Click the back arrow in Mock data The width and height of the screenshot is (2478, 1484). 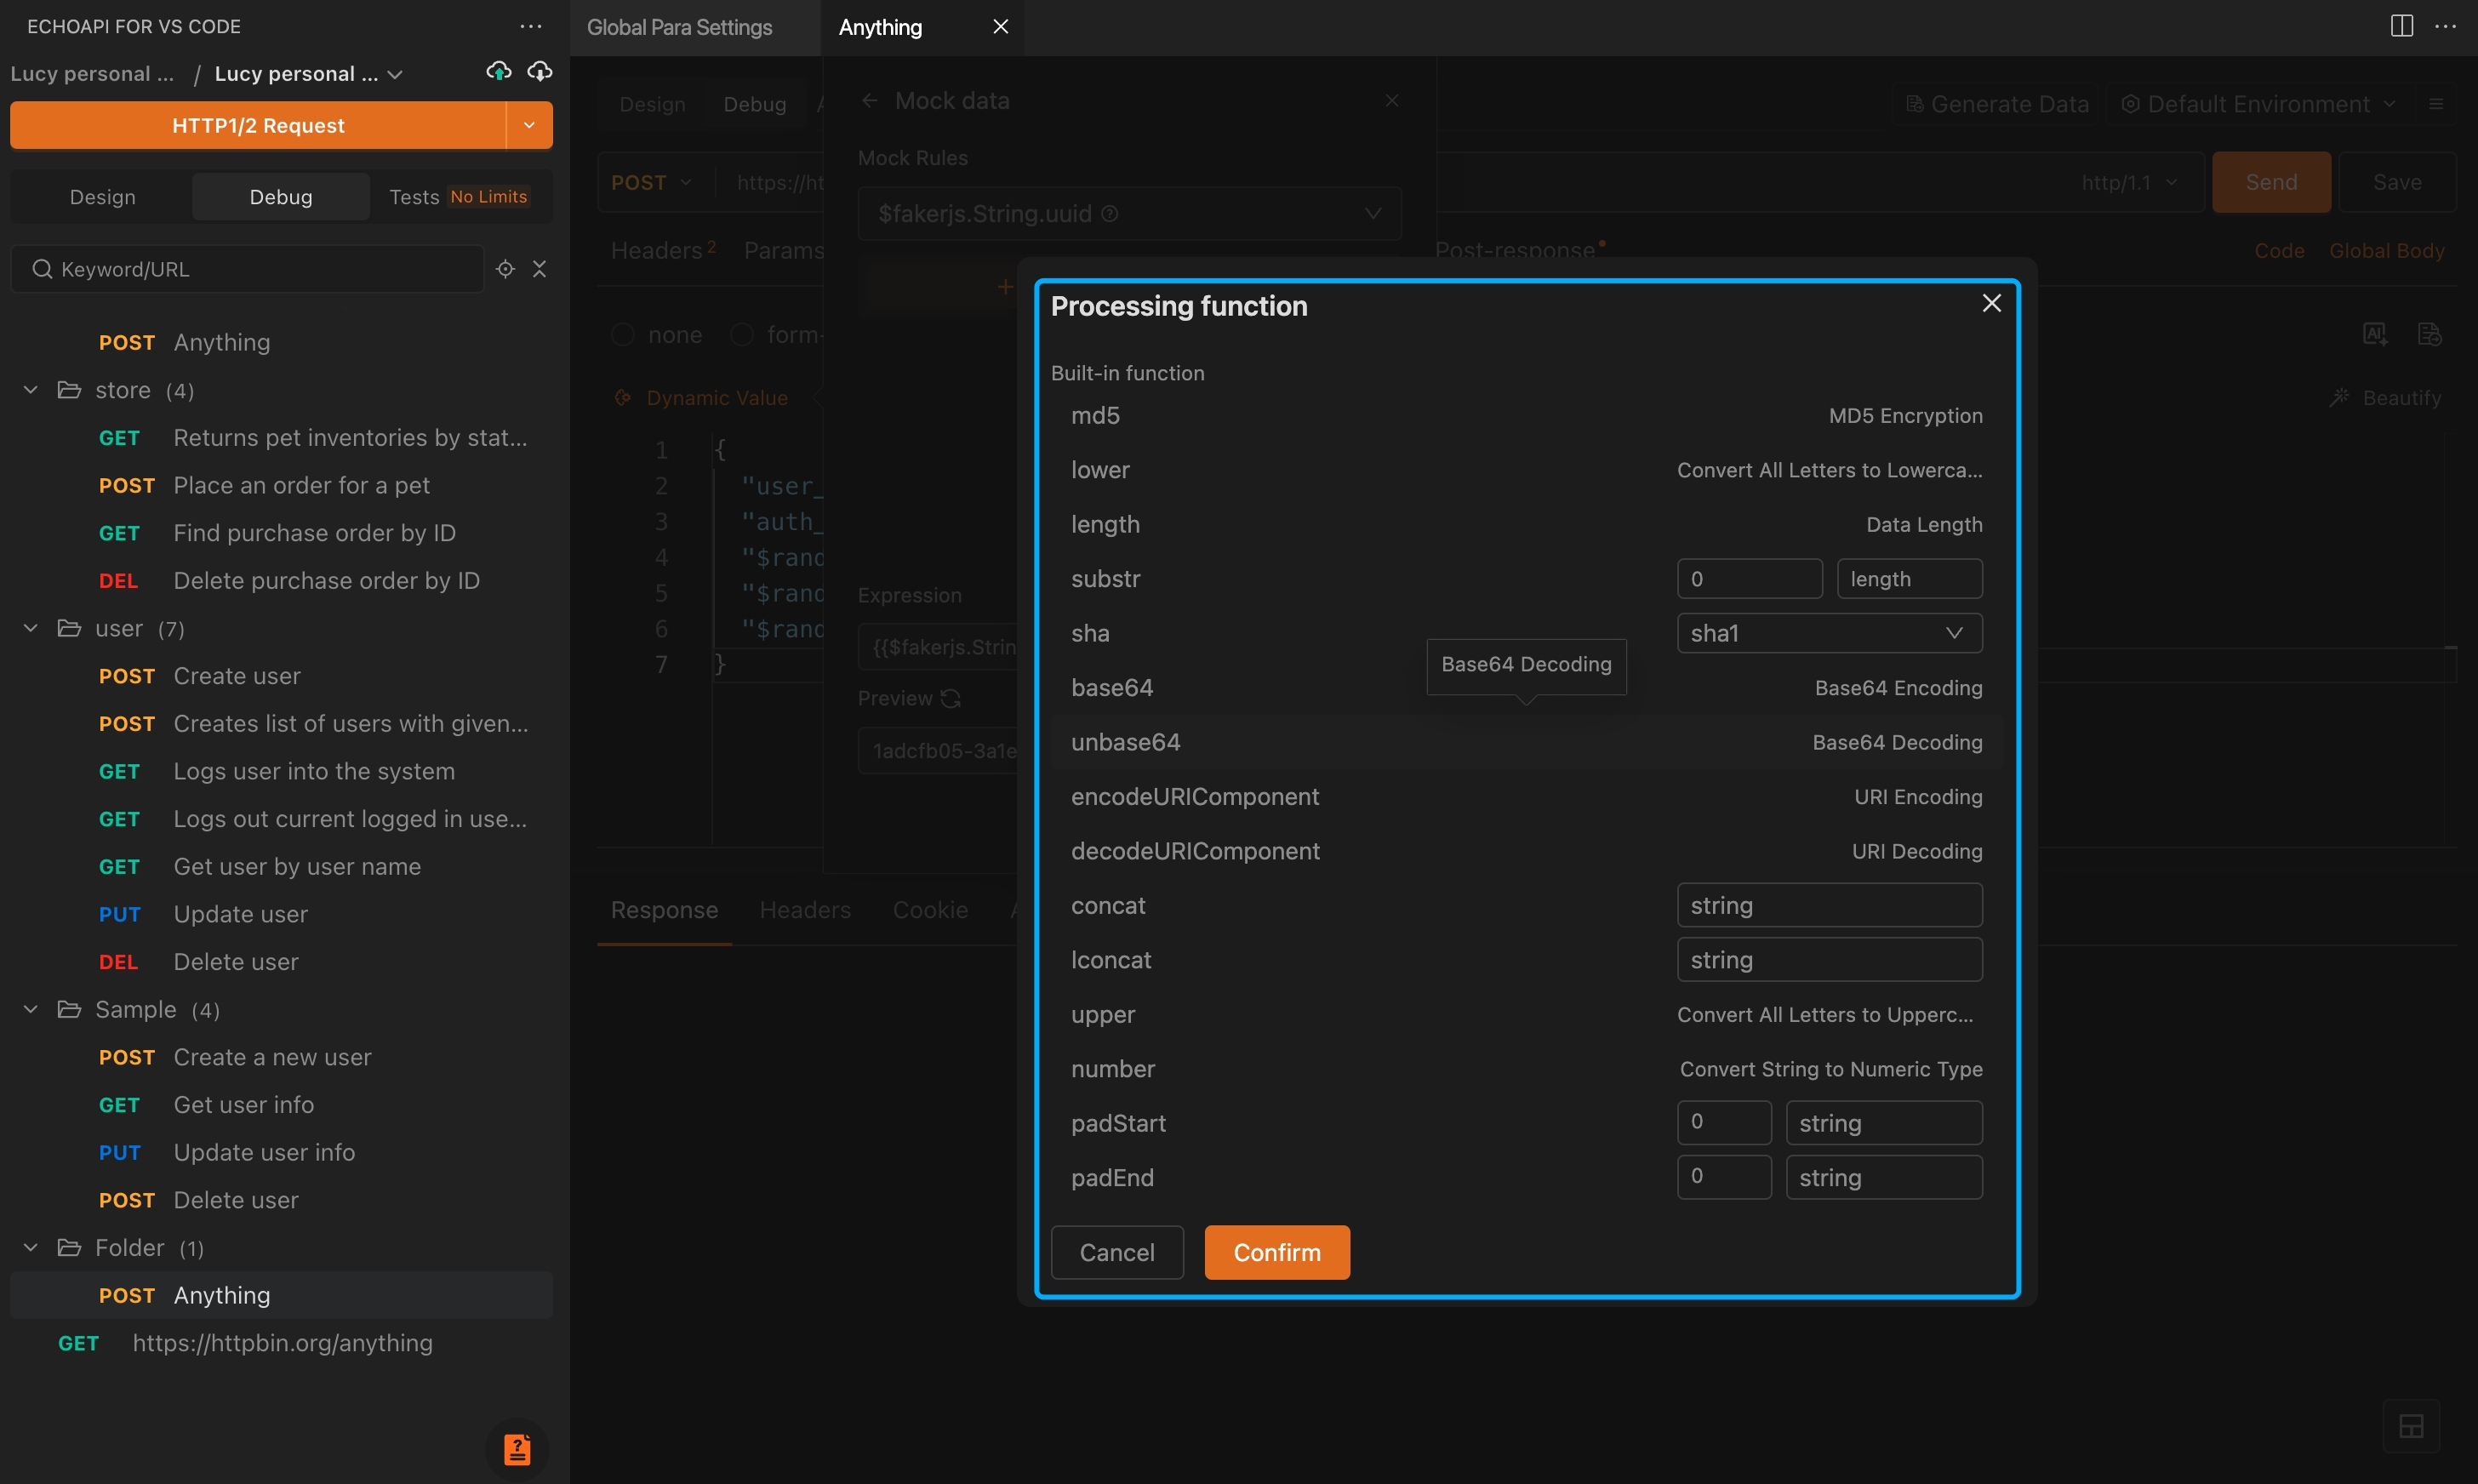pyautogui.click(x=869, y=101)
